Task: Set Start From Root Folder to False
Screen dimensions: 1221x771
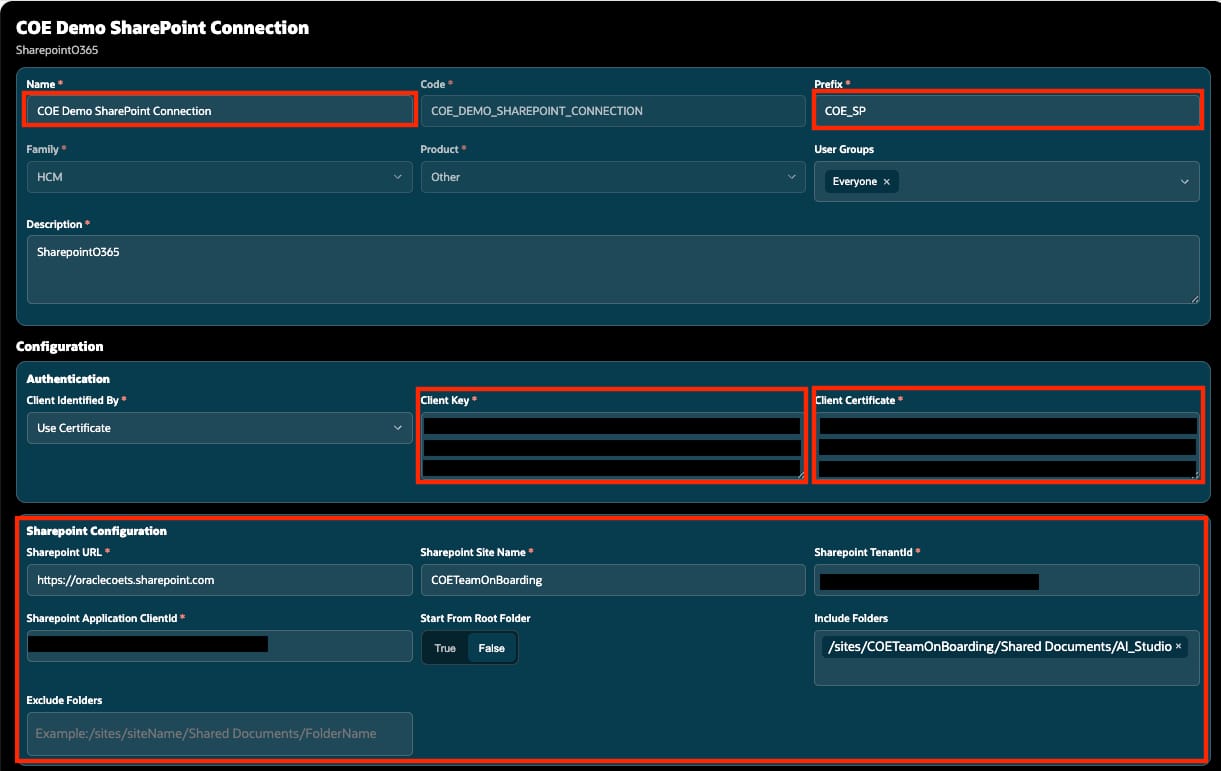Action: click(492, 648)
